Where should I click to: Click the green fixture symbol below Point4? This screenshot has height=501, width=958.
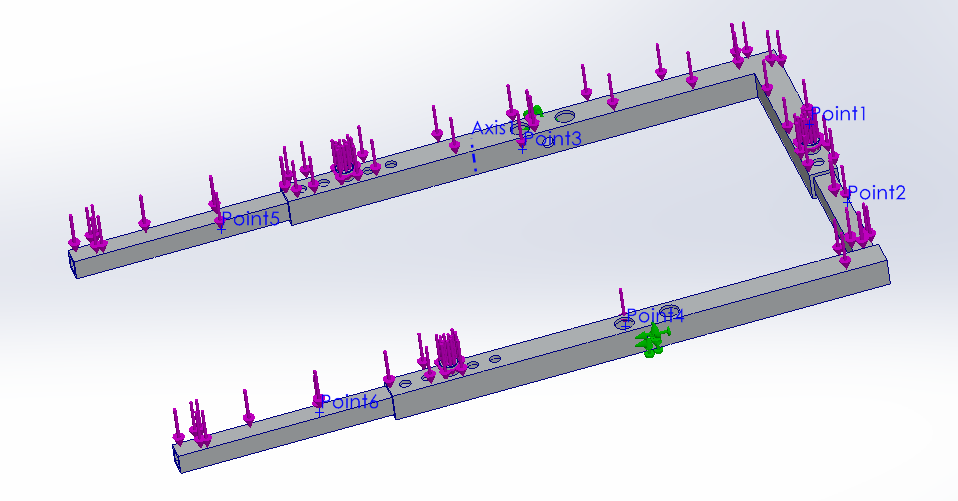652,341
